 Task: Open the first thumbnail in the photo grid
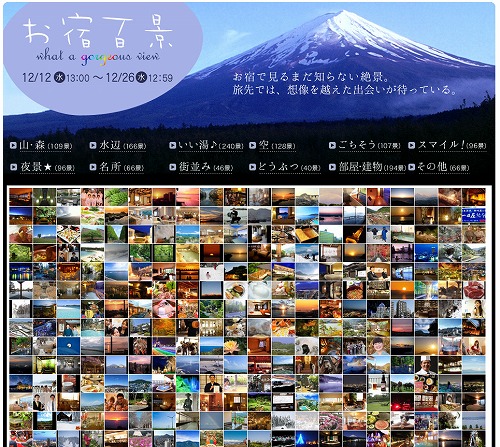[21, 197]
